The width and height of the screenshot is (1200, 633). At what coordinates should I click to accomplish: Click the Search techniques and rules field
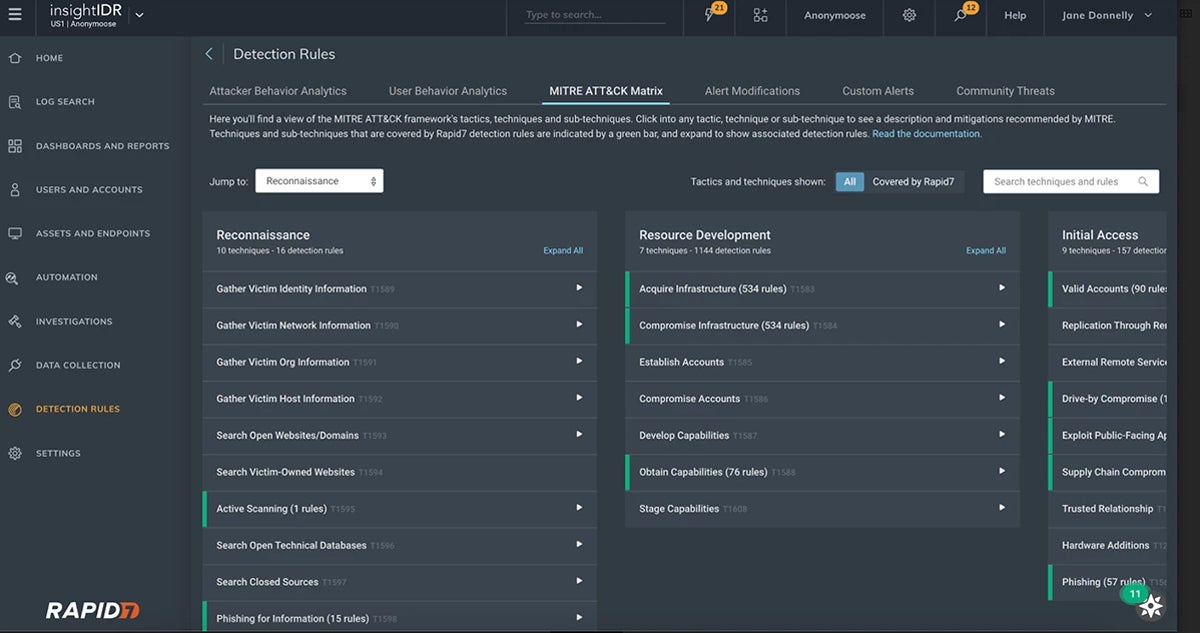(1060, 181)
